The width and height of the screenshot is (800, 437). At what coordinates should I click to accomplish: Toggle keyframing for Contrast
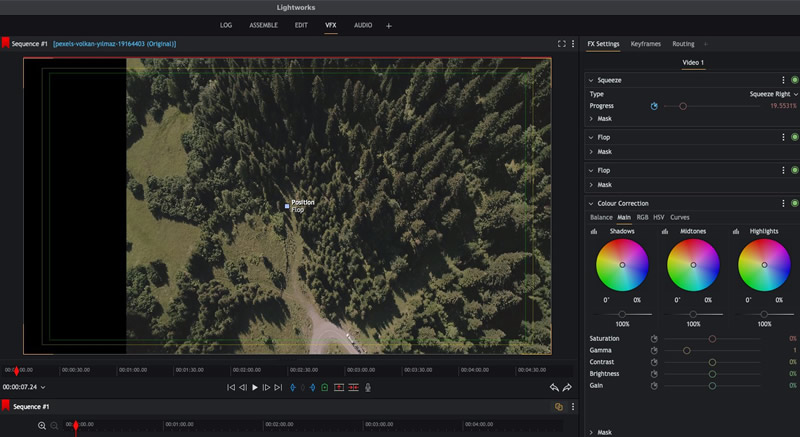click(654, 362)
